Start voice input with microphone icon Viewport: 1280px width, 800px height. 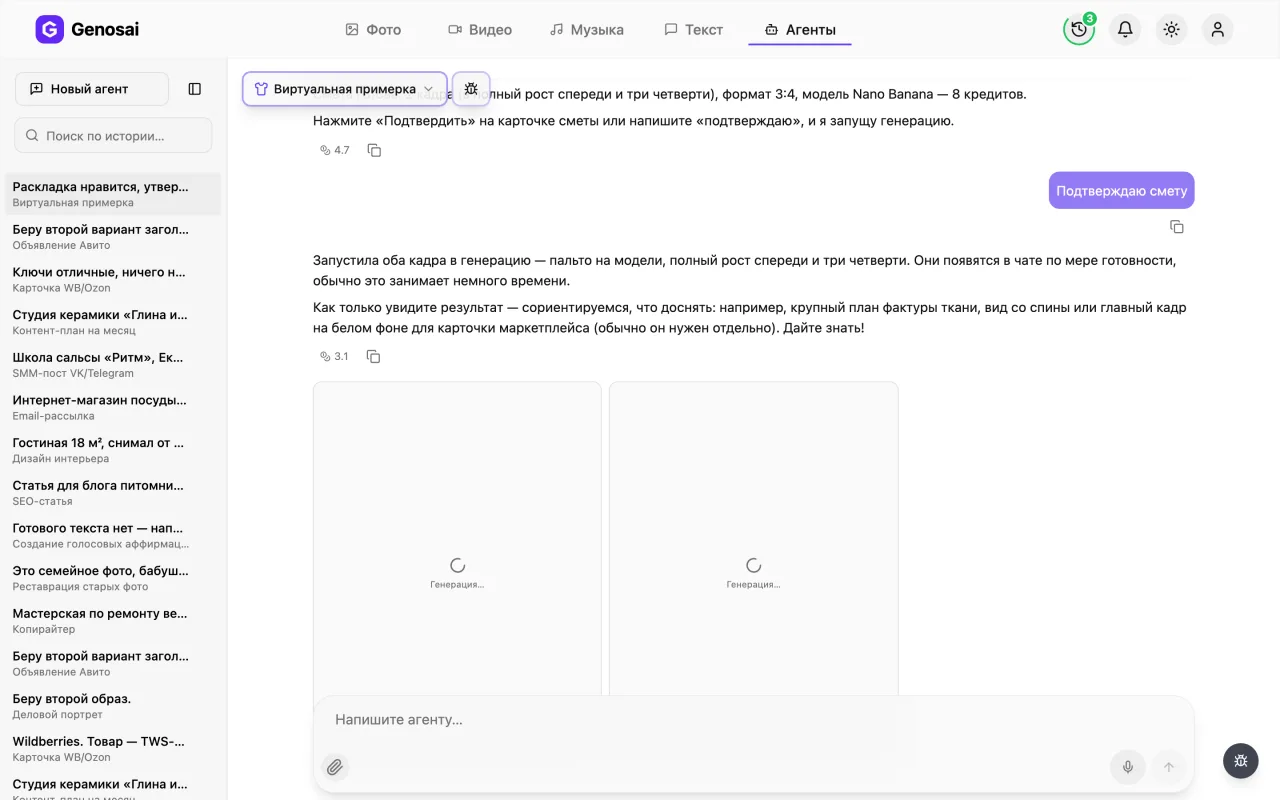click(1128, 767)
